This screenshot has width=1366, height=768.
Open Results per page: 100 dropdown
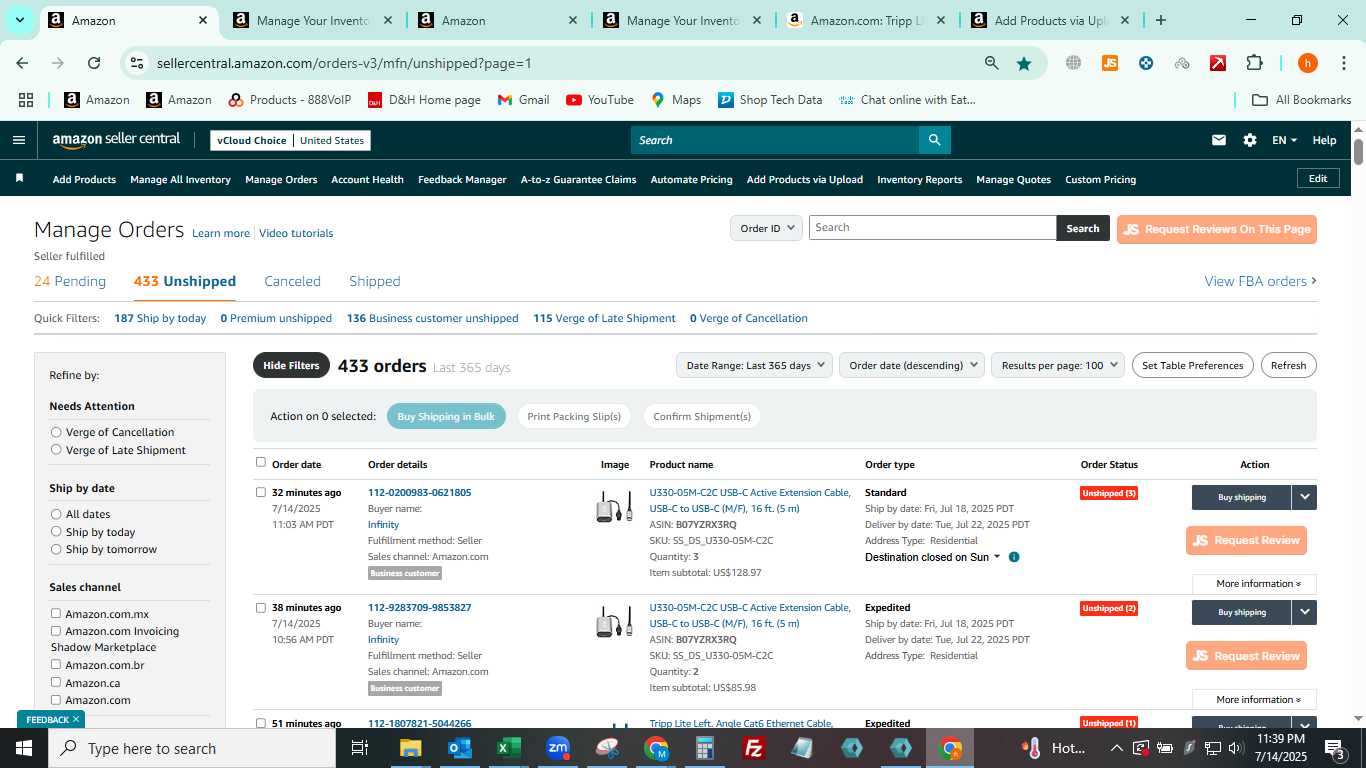tap(1058, 365)
